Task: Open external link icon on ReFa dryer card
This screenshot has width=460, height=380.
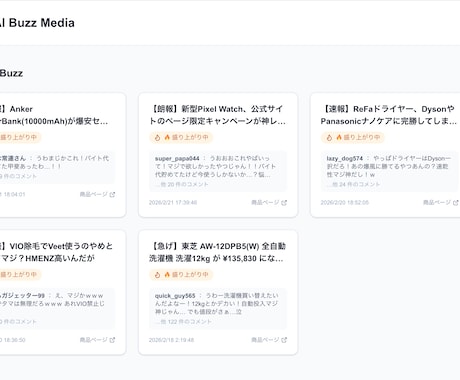Action: pos(456,202)
